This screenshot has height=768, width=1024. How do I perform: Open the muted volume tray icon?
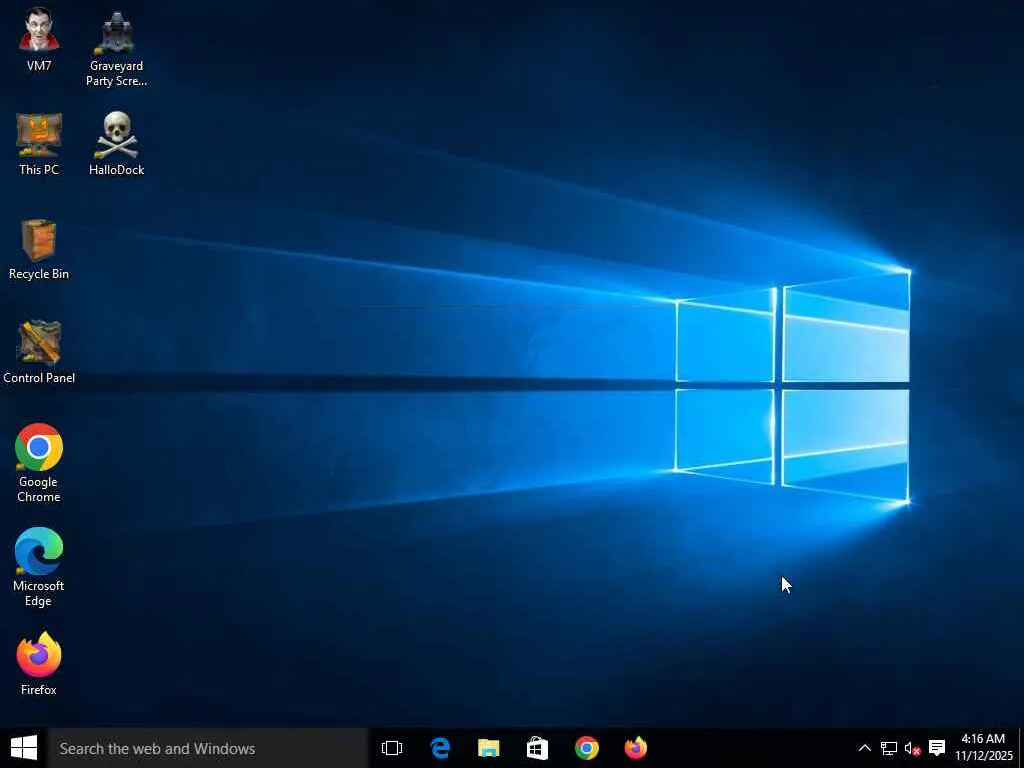[x=912, y=748]
